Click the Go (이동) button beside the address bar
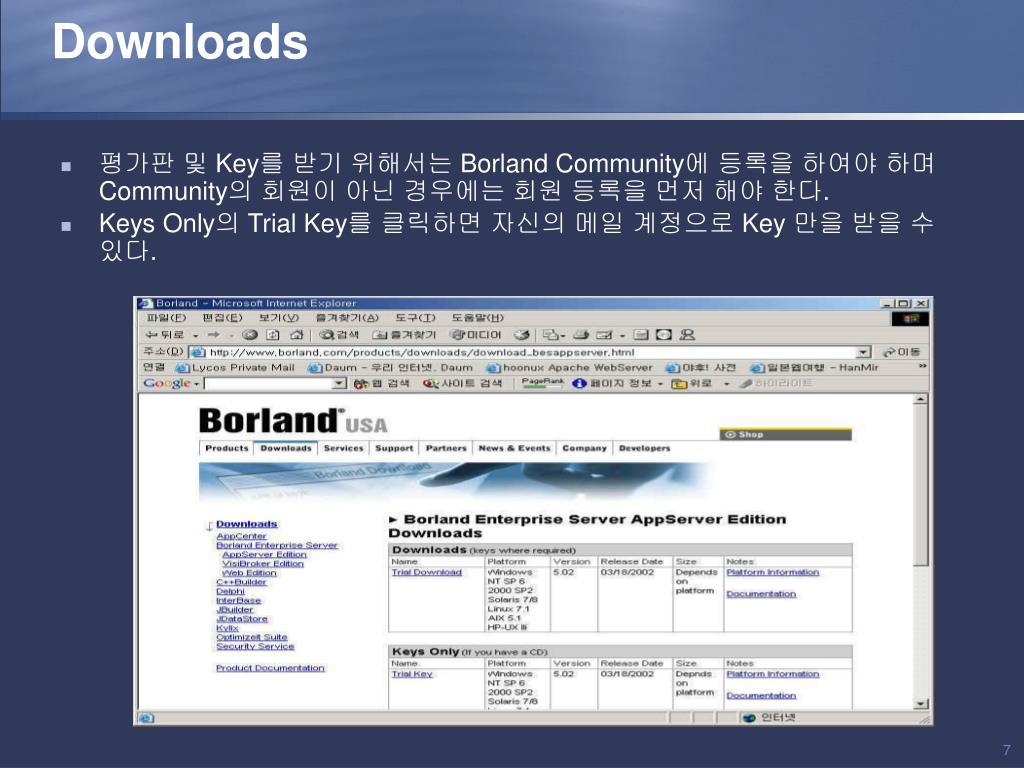 901,352
